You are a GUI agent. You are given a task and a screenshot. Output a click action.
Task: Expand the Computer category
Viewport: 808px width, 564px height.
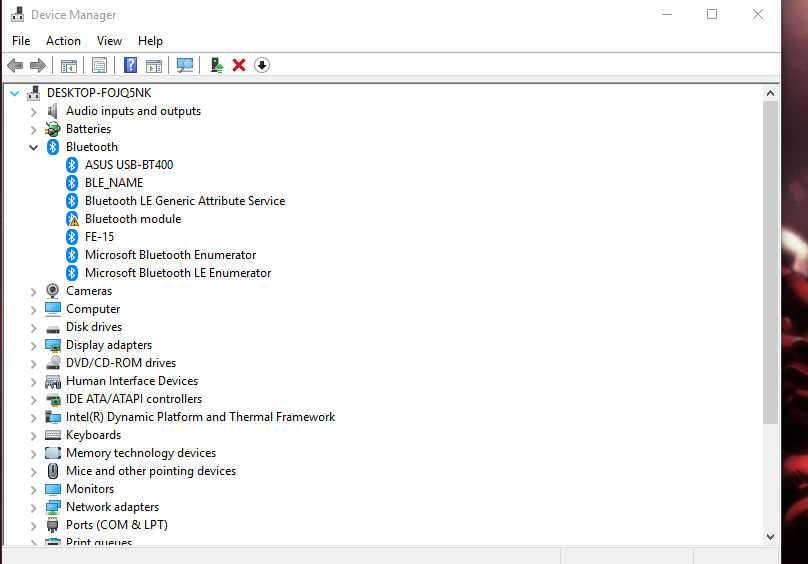pos(33,310)
